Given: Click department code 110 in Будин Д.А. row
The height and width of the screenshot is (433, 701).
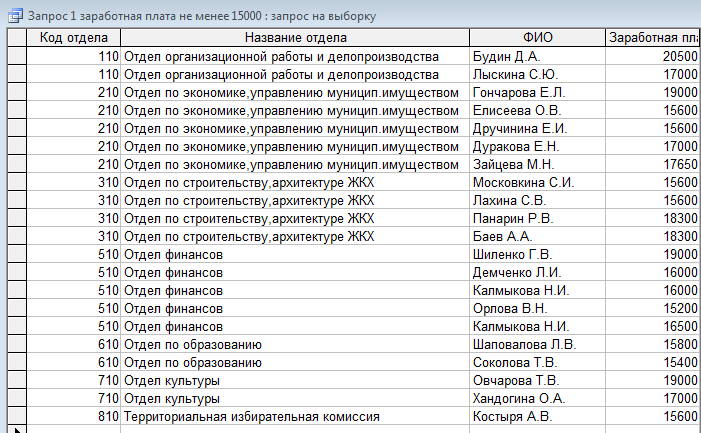Looking at the screenshot, I should 74,56.
